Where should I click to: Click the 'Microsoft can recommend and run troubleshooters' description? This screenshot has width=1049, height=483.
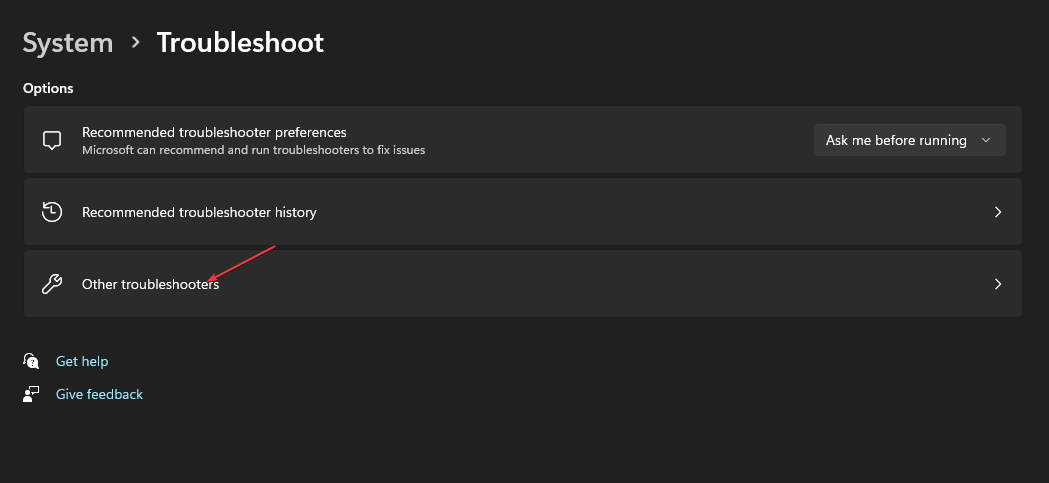(253, 150)
